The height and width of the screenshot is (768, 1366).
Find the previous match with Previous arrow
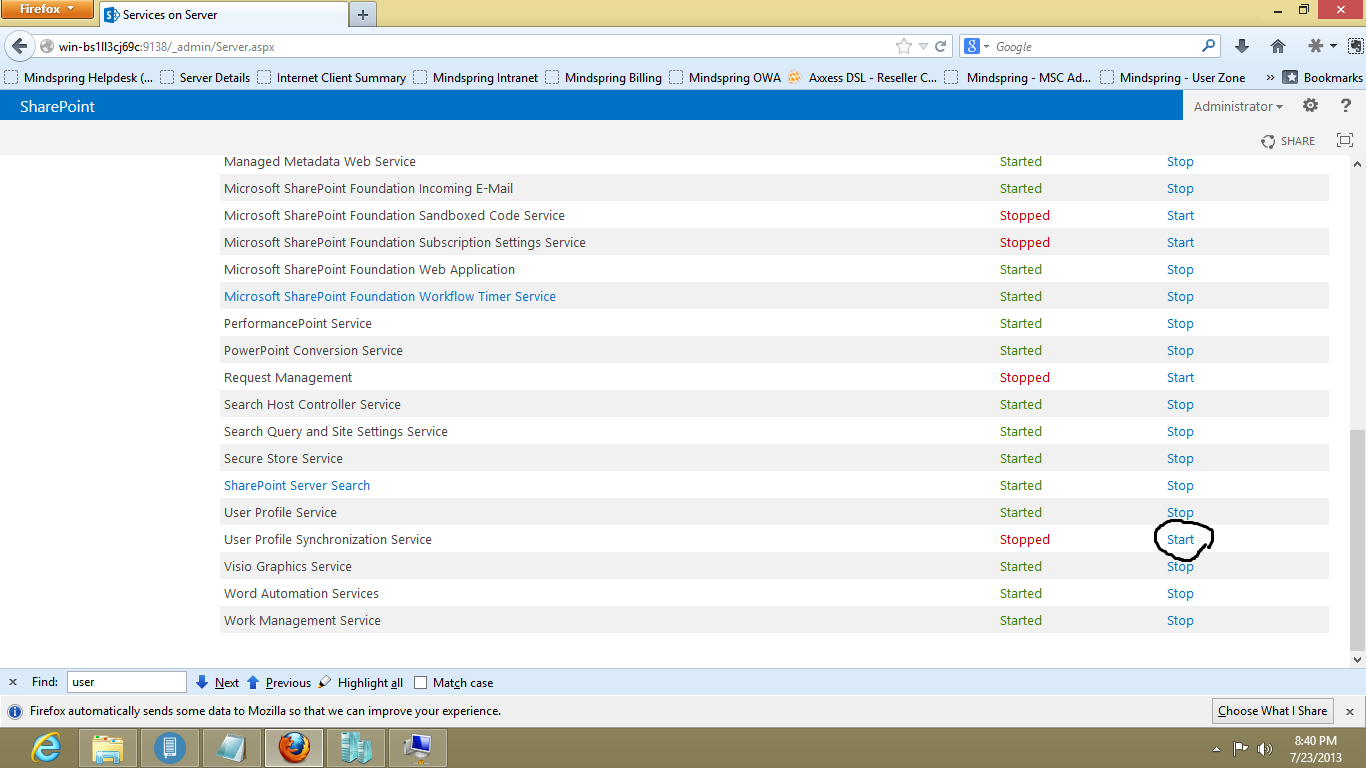tap(278, 682)
